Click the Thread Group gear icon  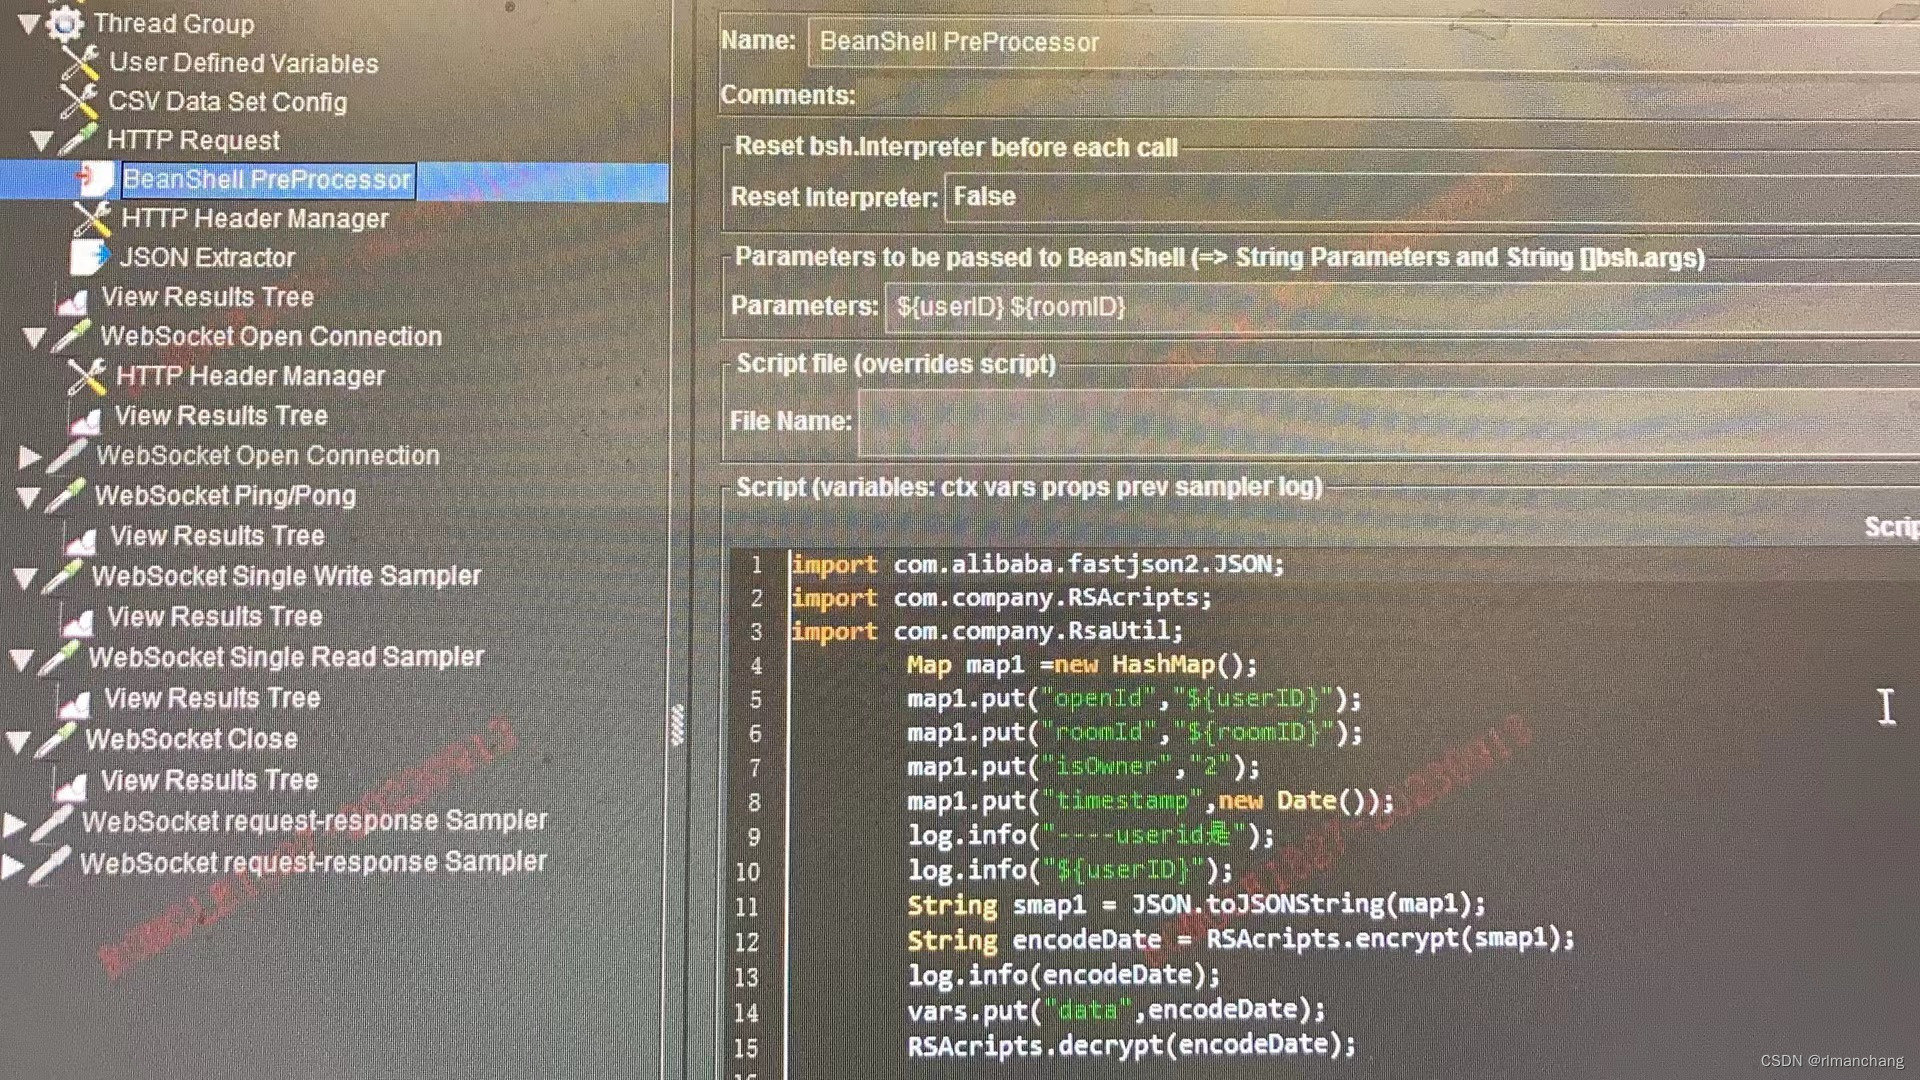[x=65, y=22]
